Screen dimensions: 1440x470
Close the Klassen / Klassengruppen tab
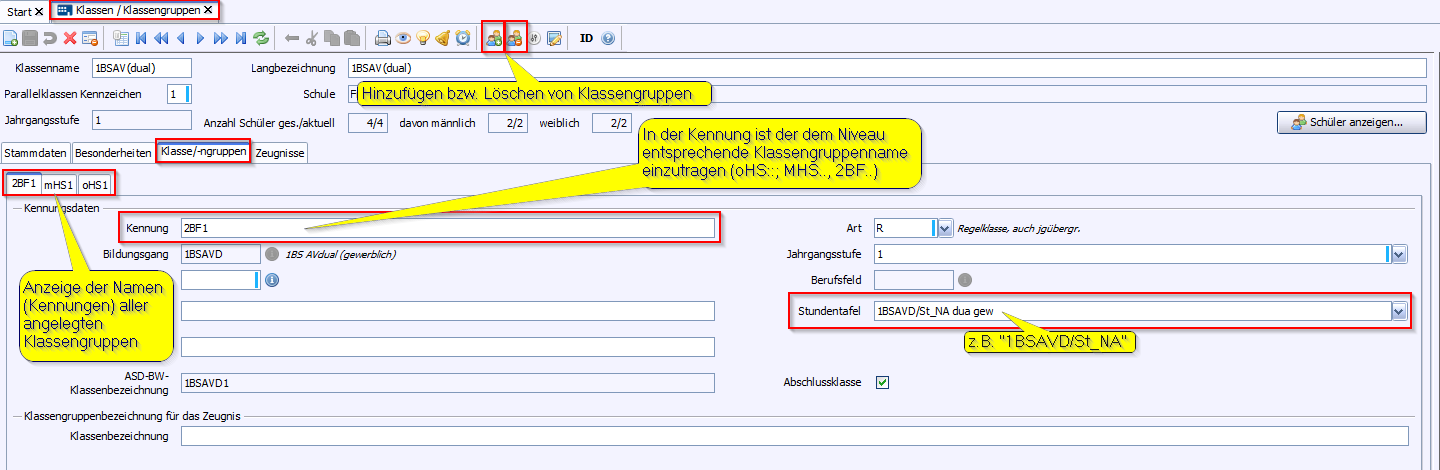[x=208, y=10]
